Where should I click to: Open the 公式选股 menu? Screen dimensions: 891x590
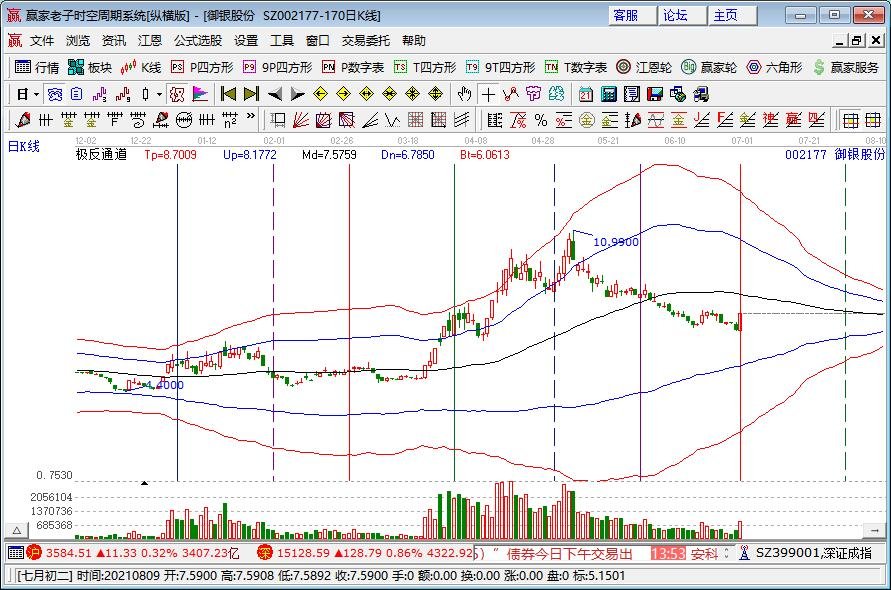point(198,41)
